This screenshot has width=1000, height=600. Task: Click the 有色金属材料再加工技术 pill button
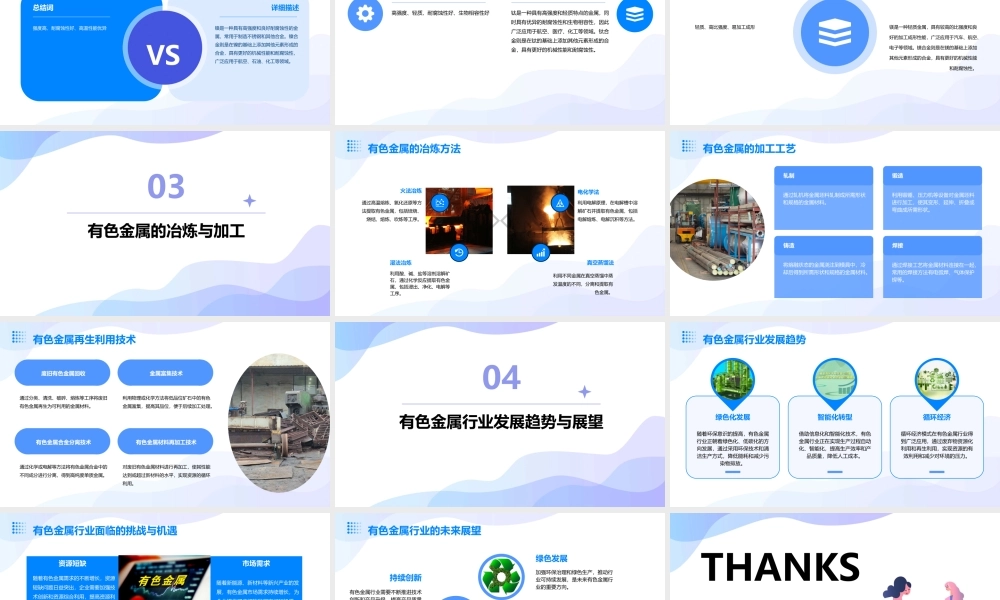[166, 441]
